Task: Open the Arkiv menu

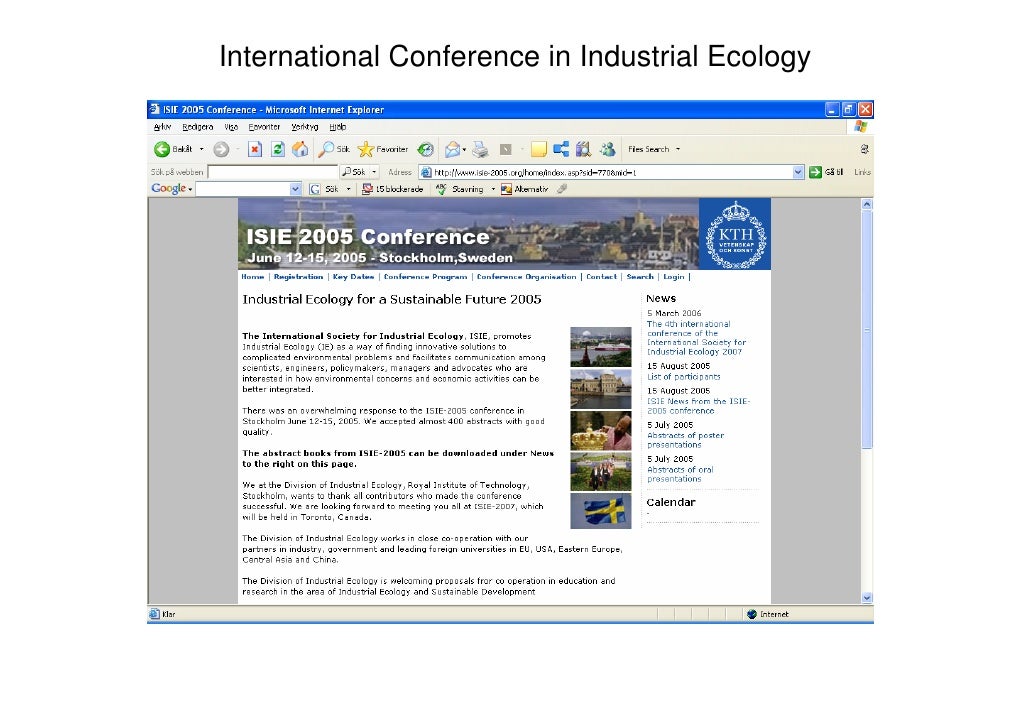Action: pos(162,127)
